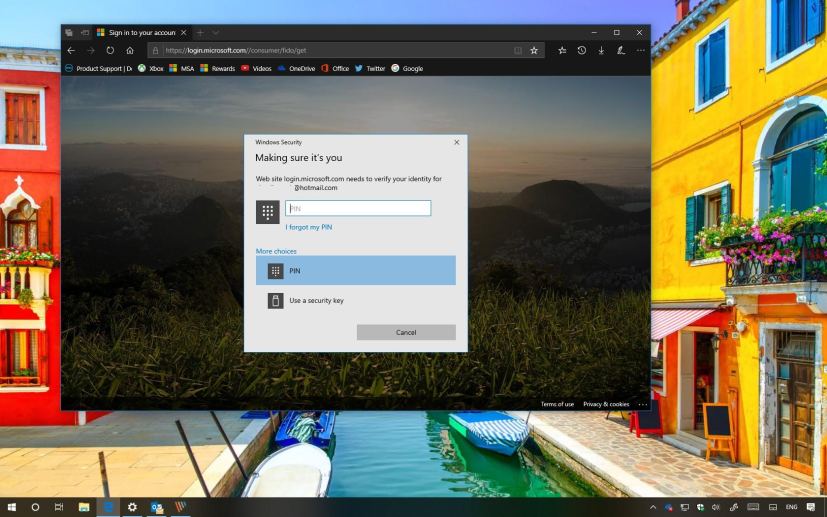The image size is (827, 517).
Task: Show tab previews chevron
Action: coord(216,33)
